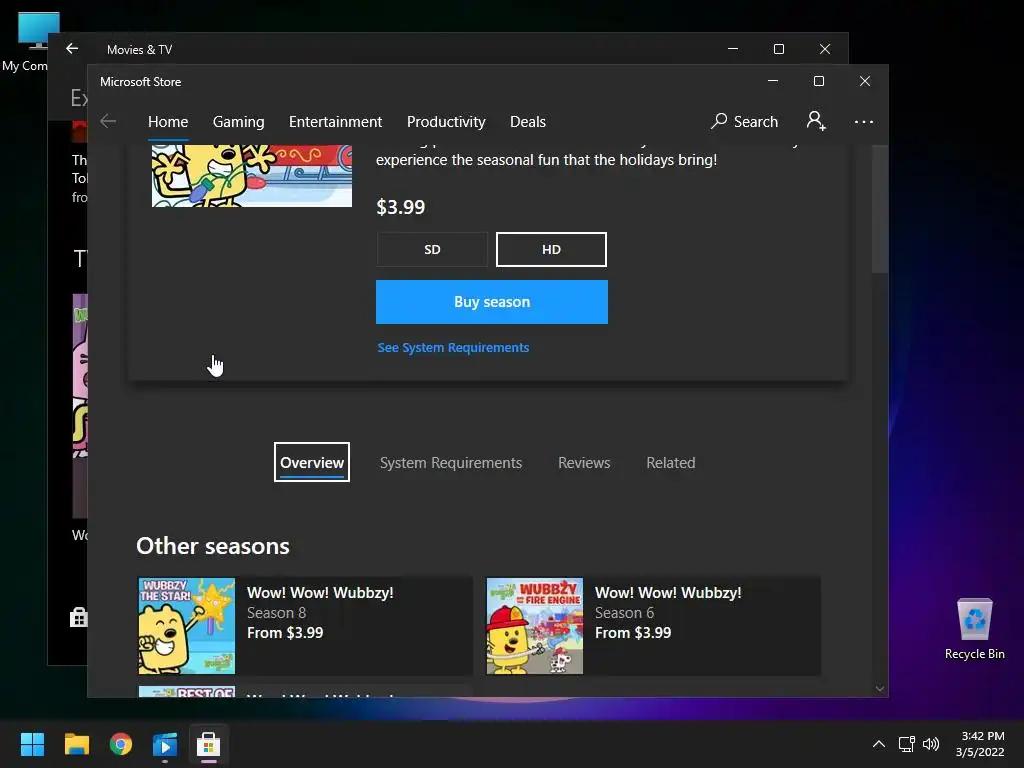
Task: Go to the Home tab
Action: tap(168, 122)
